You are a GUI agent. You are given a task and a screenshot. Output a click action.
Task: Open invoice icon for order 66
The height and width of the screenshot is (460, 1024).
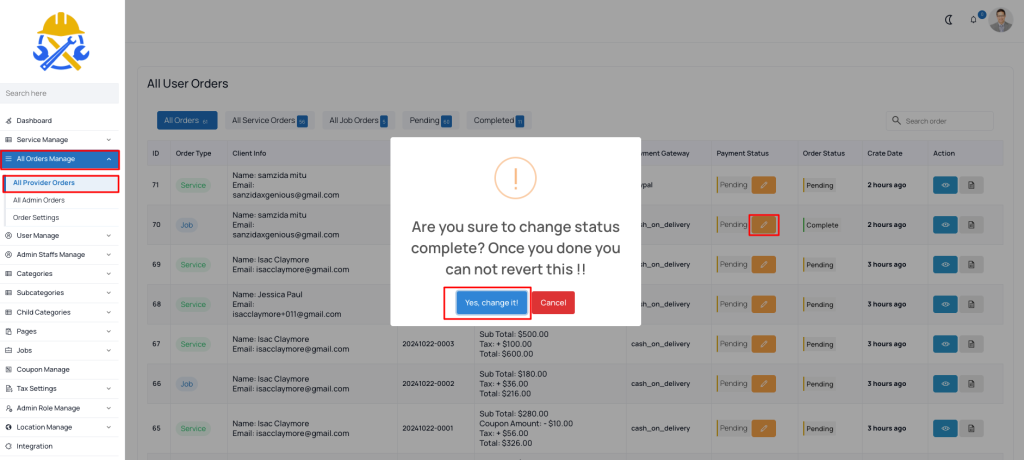click(x=970, y=384)
